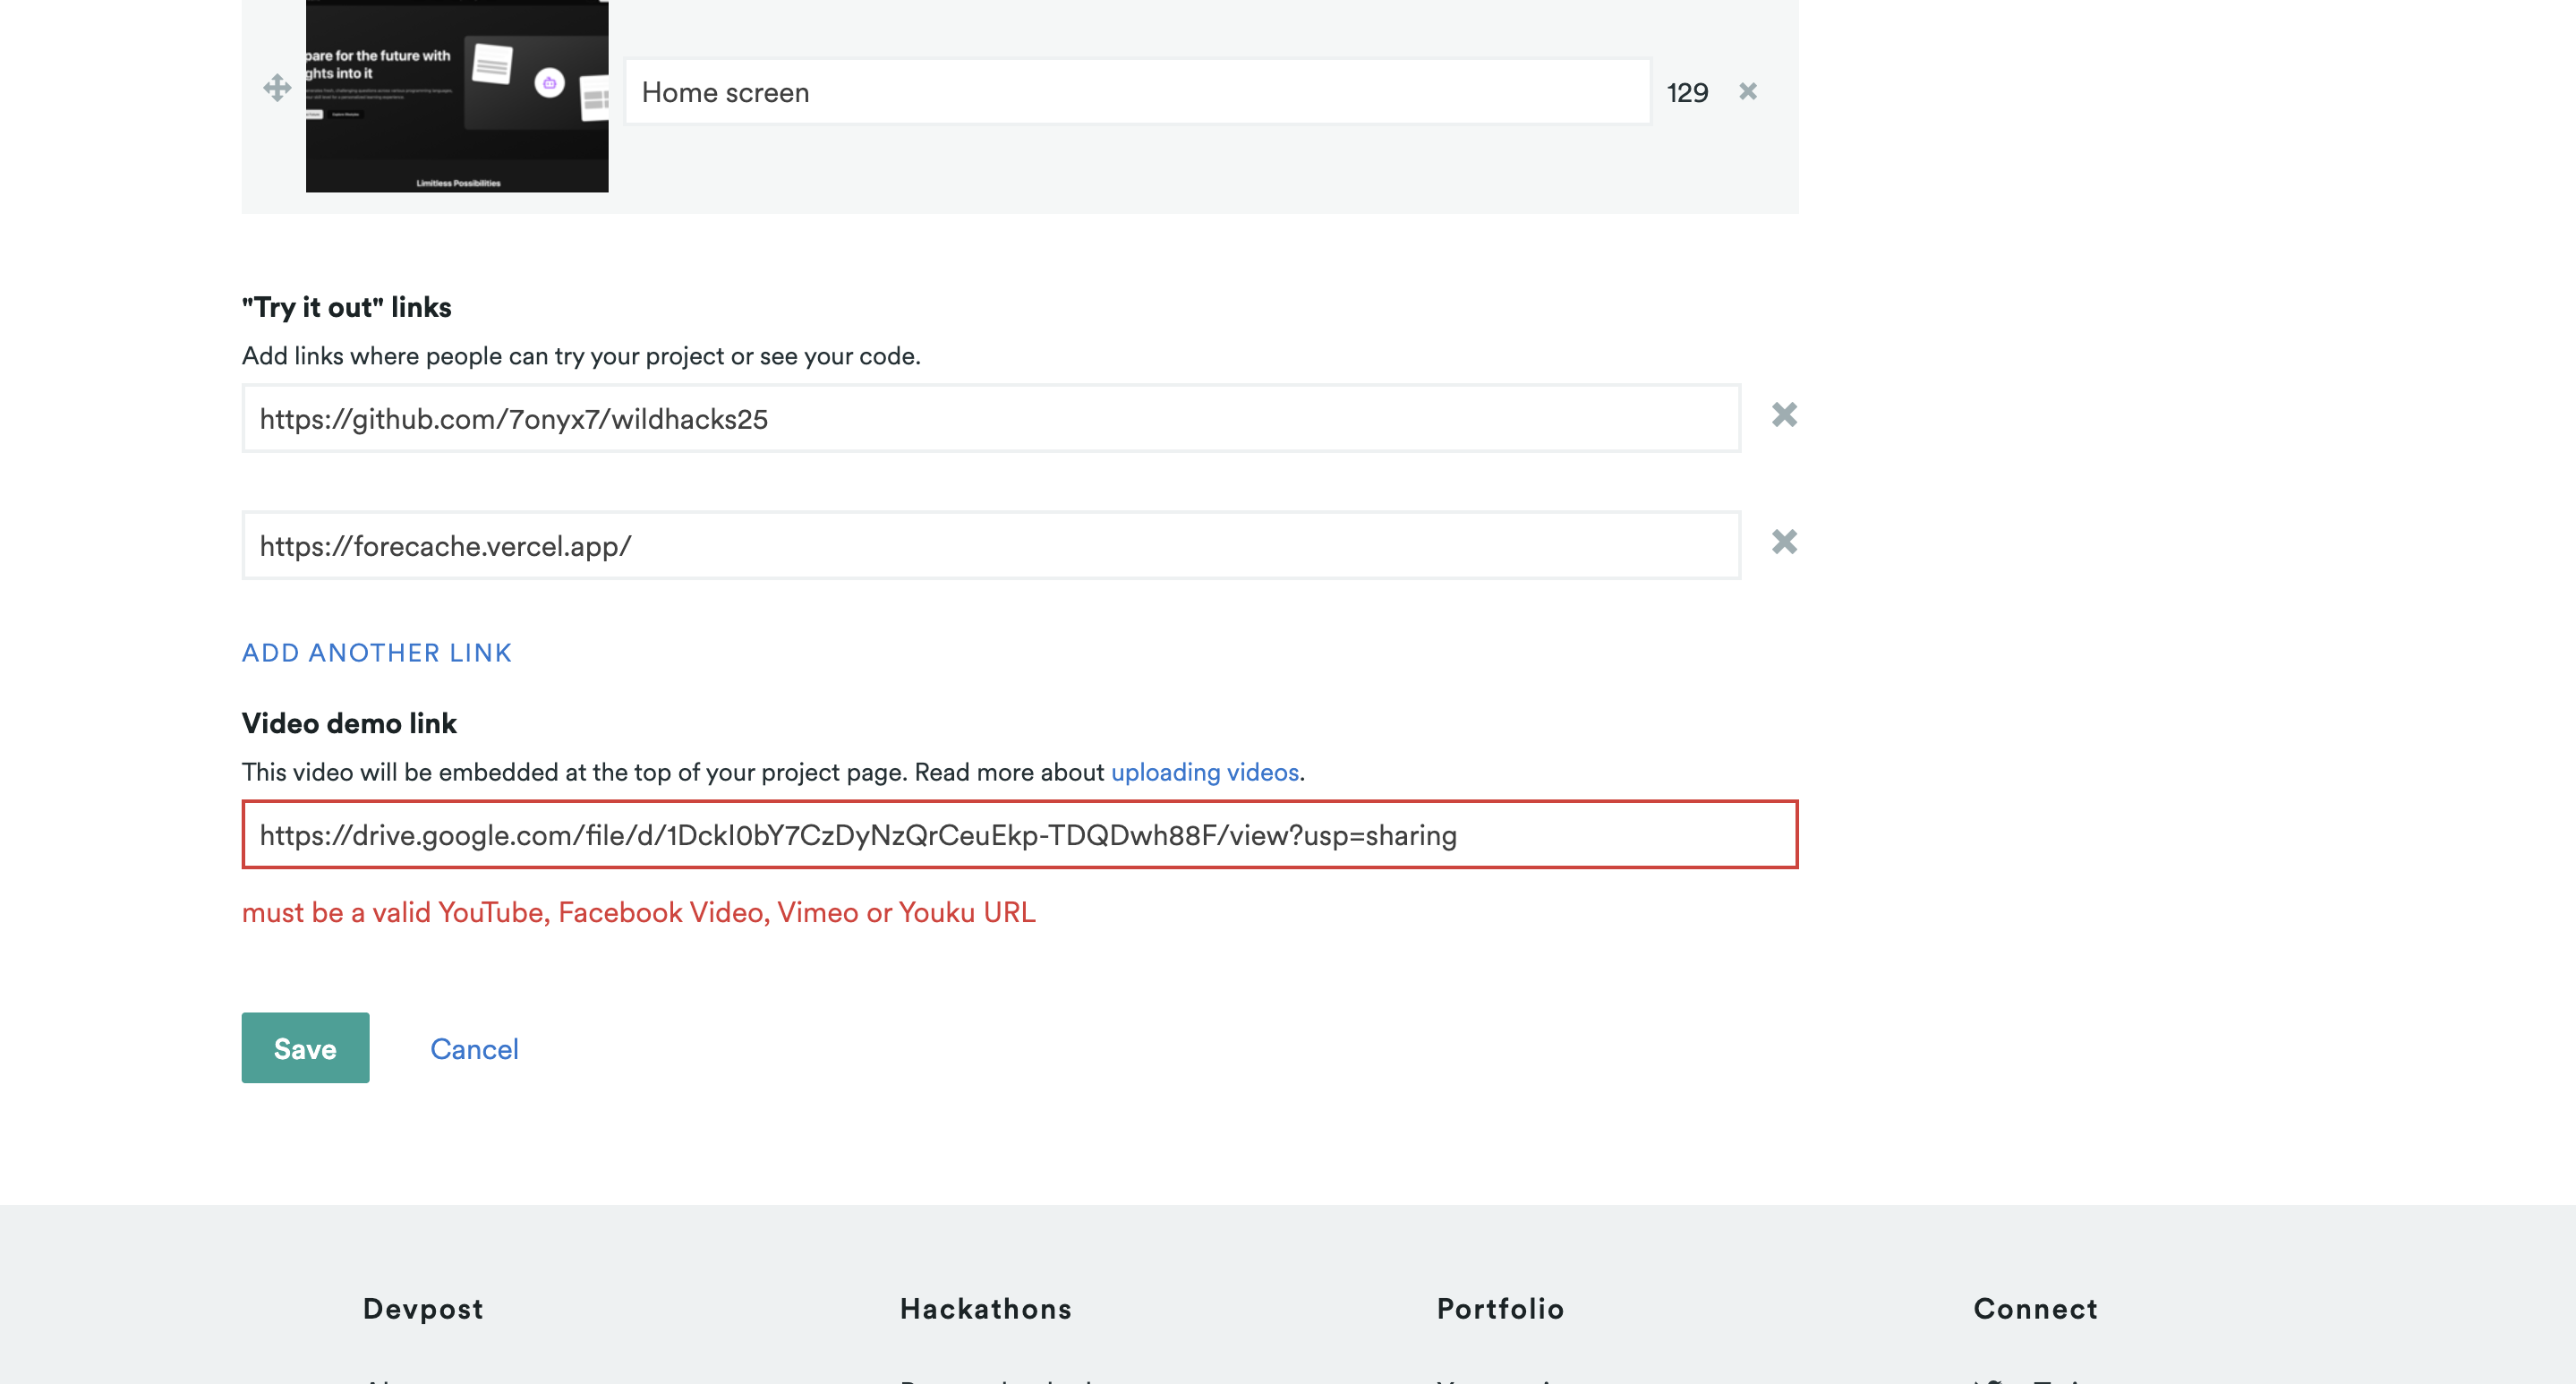Screen dimensions: 2576x1384
Task: Click into the forecache Vercel URL field
Action: pyautogui.click(x=990, y=546)
